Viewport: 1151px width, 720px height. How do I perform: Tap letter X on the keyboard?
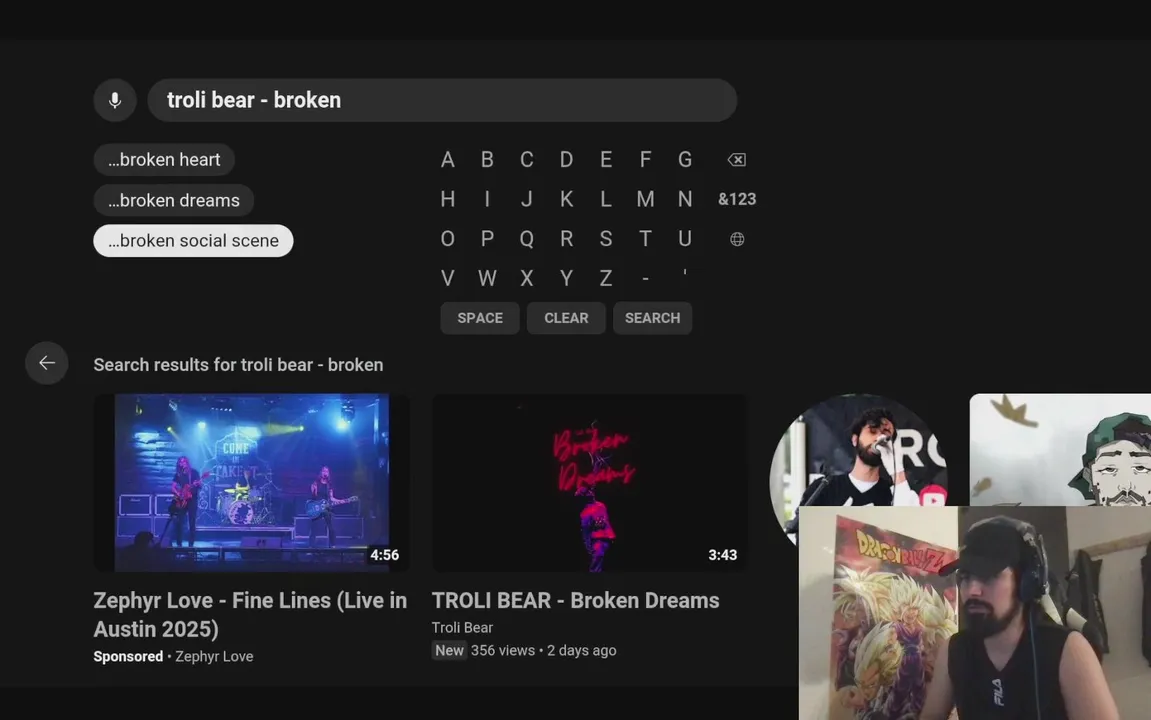(526, 278)
